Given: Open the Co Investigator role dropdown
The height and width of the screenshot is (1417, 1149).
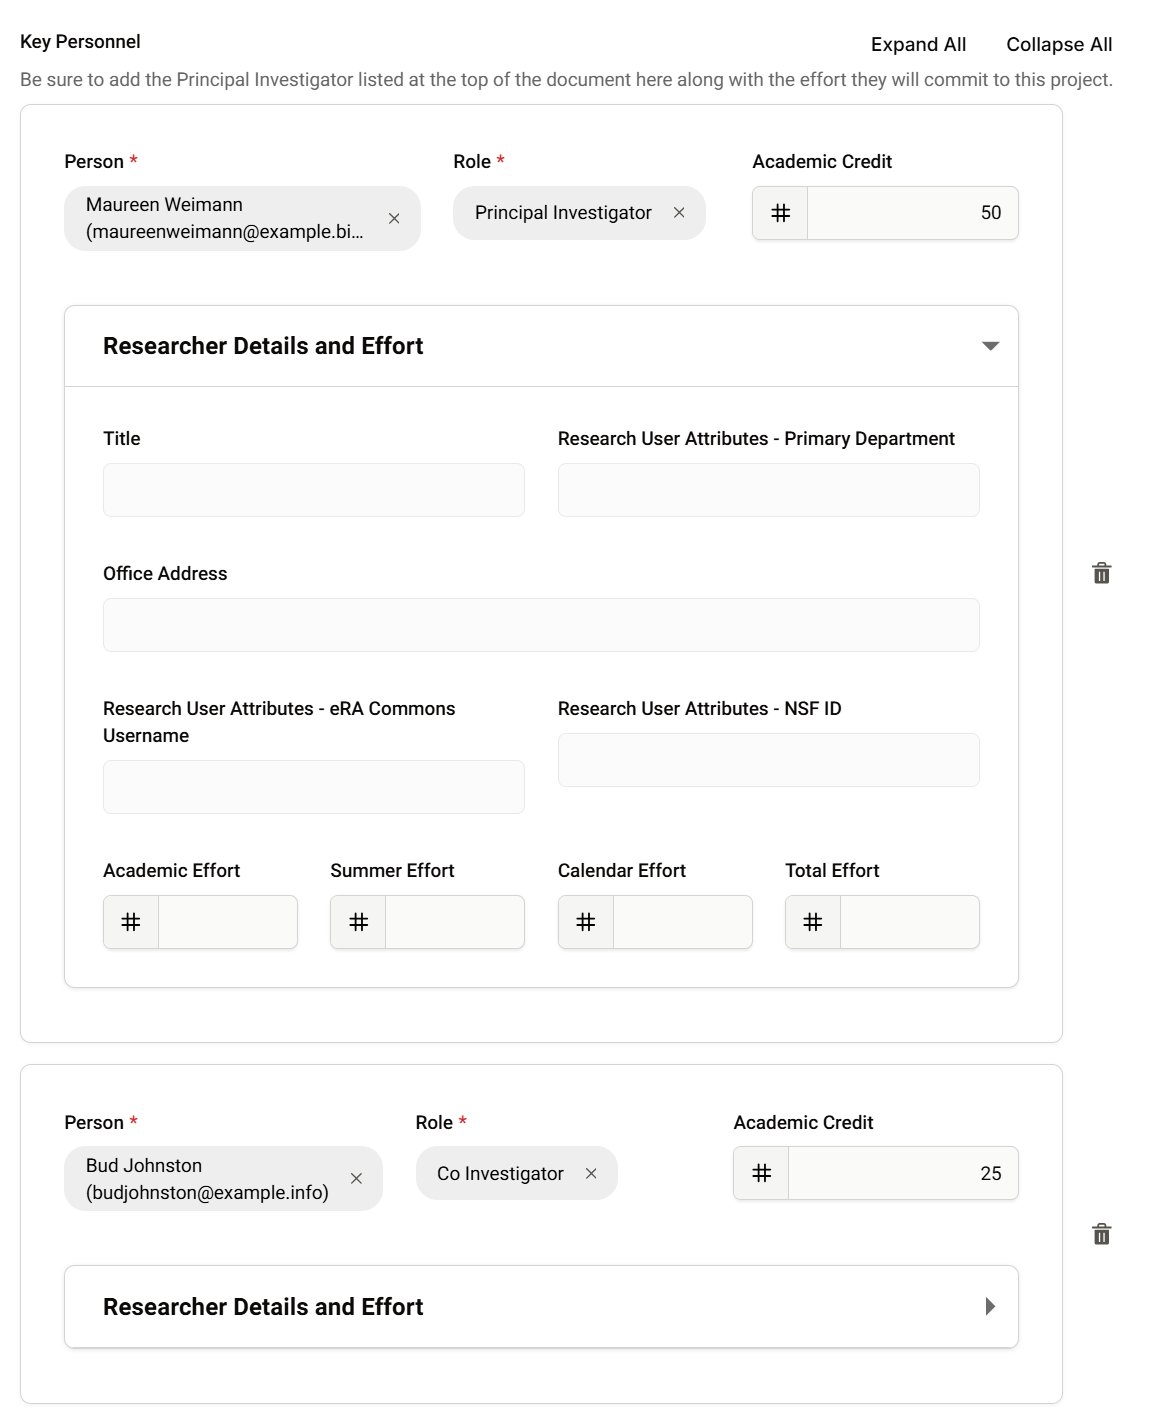Looking at the screenshot, I should 500,1174.
